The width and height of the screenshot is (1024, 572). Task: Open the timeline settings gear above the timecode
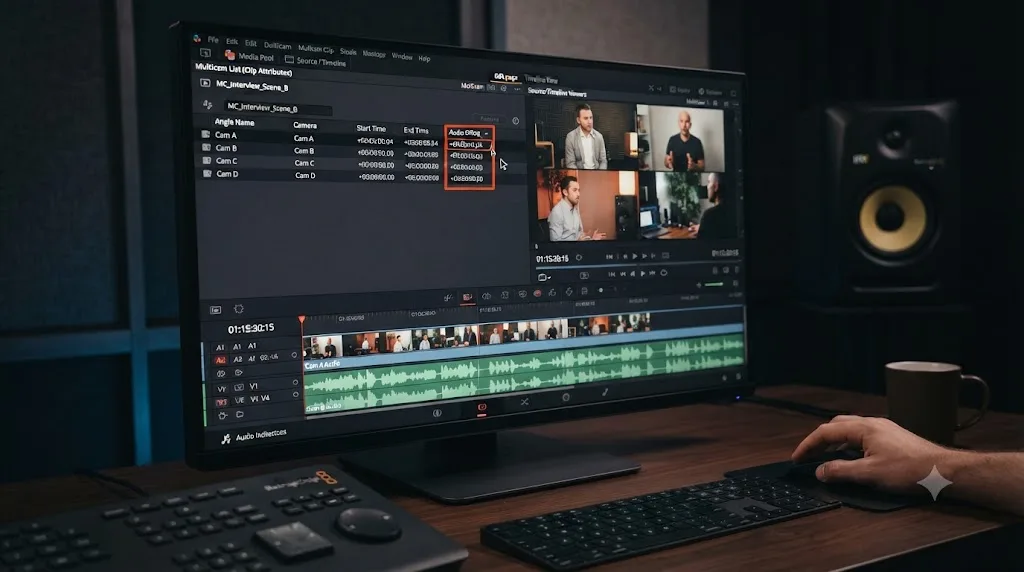pyautogui.click(x=238, y=309)
